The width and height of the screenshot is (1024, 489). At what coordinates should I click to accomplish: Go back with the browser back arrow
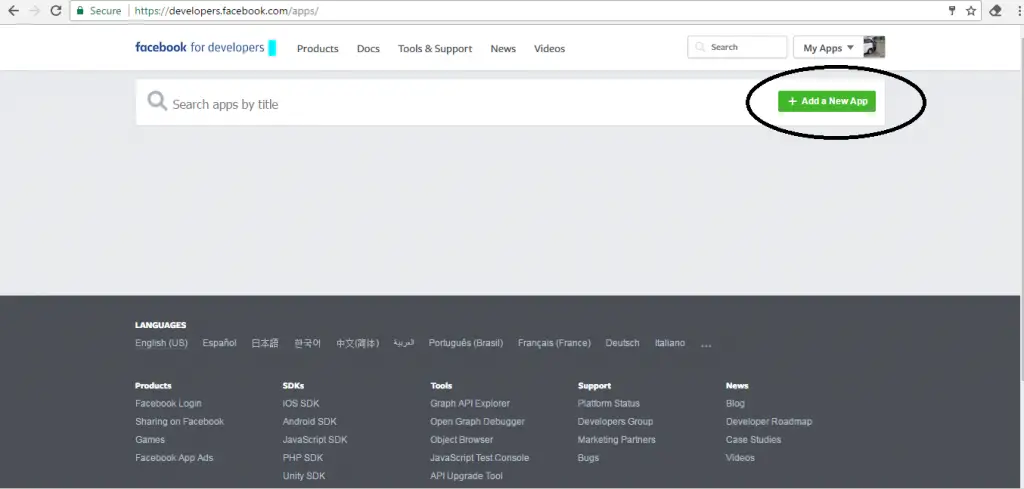[13, 11]
